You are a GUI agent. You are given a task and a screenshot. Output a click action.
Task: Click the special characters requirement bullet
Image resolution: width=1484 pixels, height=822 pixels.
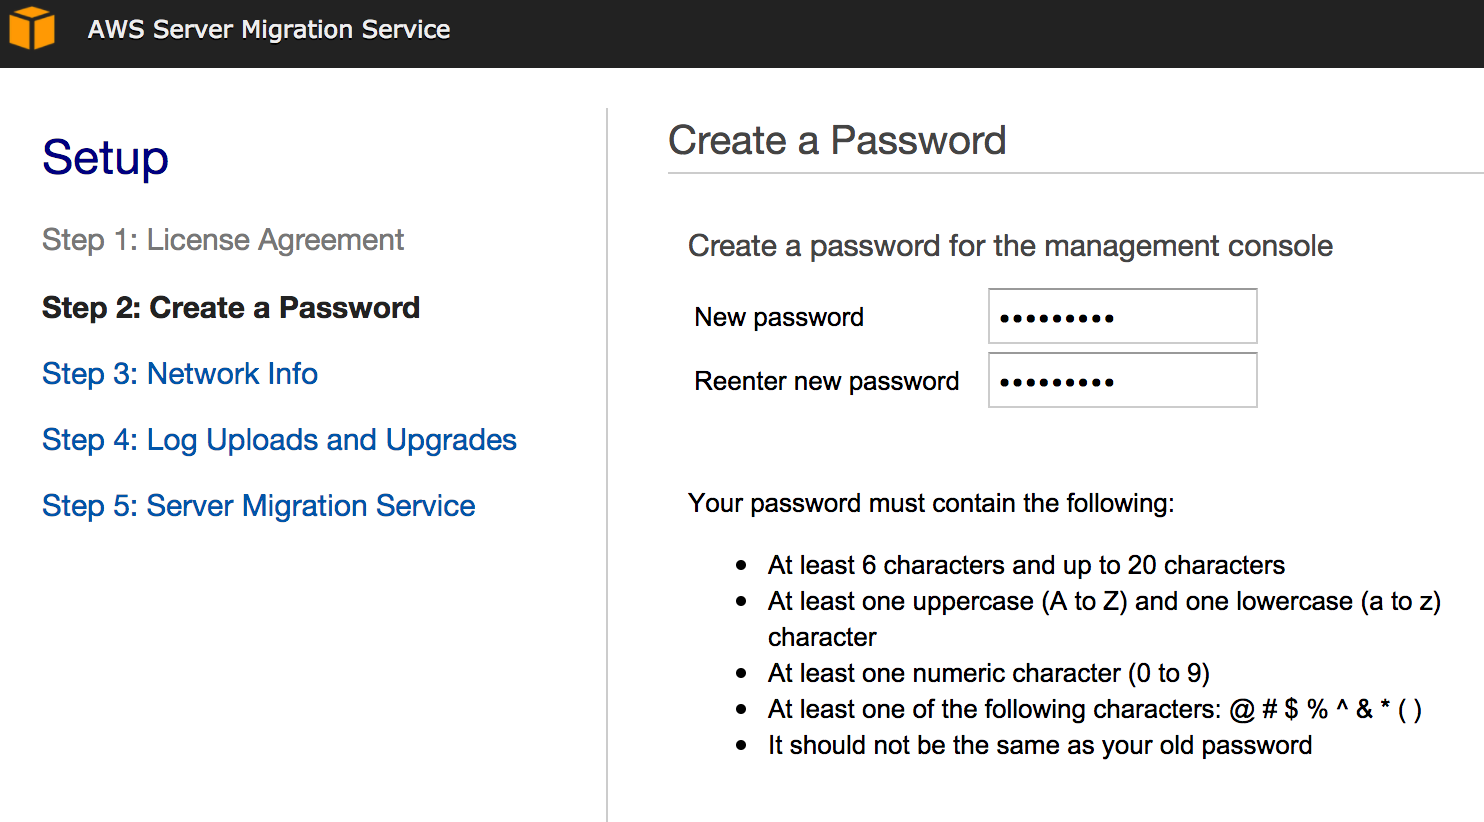click(1094, 710)
